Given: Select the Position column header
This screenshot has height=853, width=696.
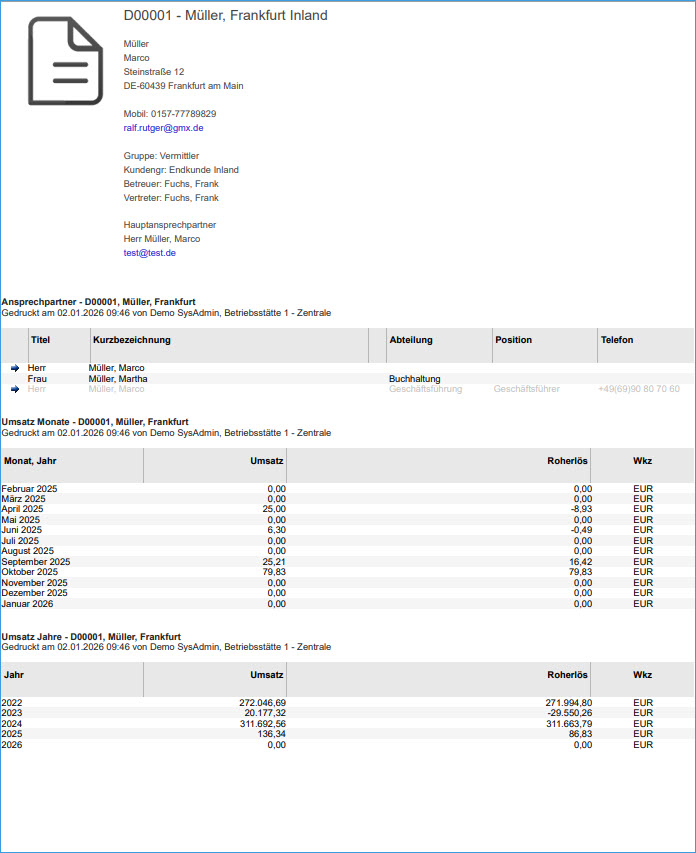Looking at the screenshot, I should pyautogui.click(x=514, y=340).
